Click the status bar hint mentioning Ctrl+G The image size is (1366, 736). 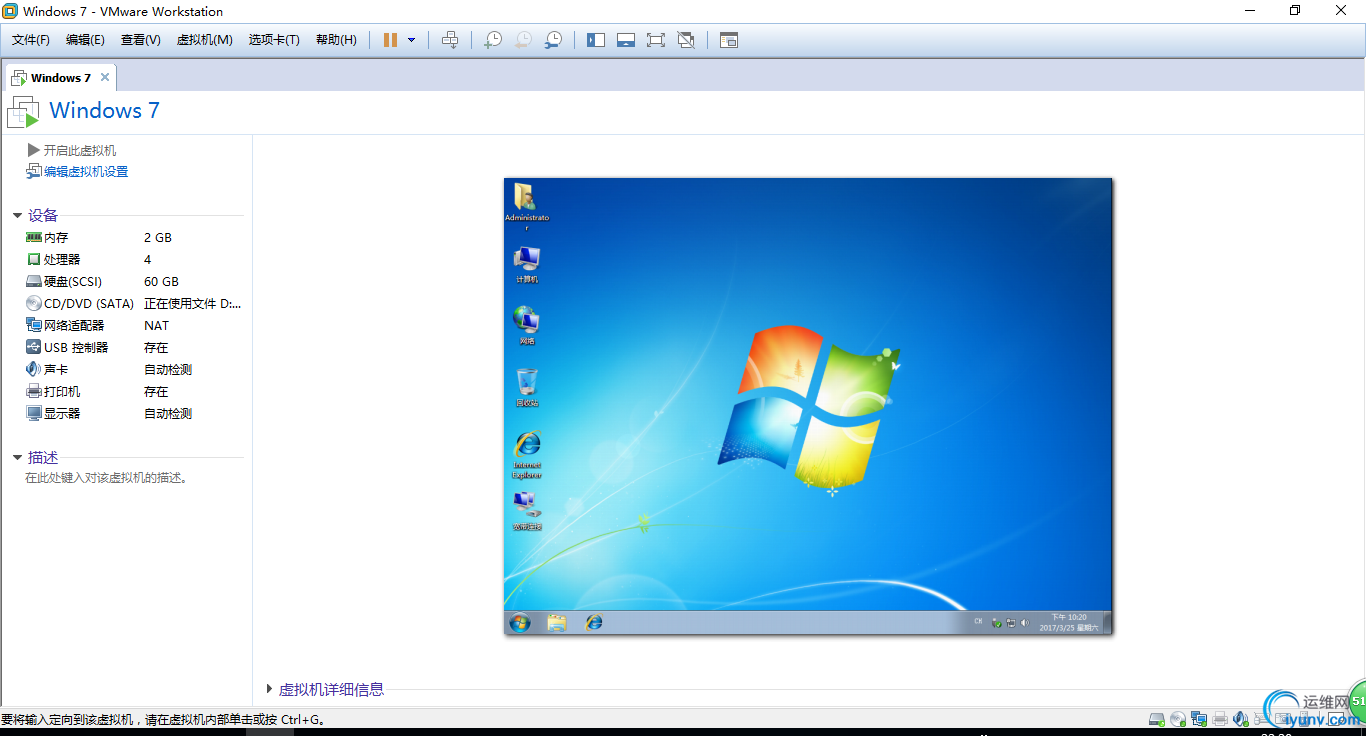tap(163, 719)
